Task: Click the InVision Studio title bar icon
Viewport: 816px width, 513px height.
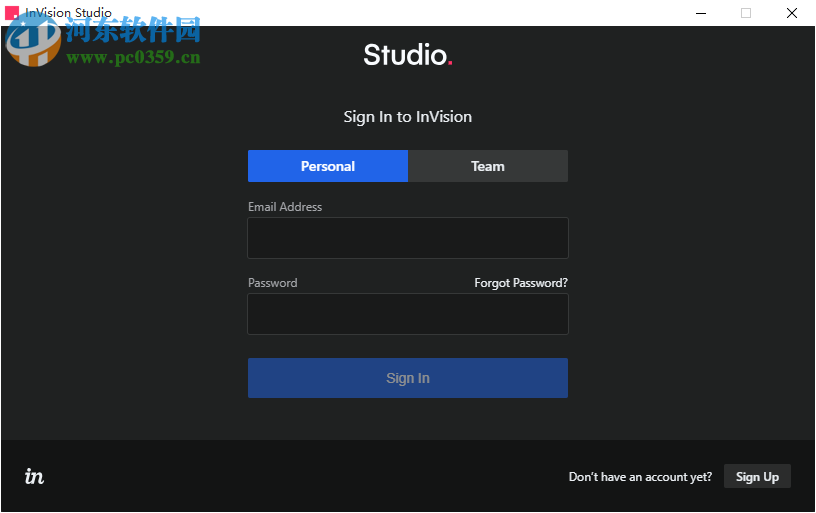Action: click(12, 12)
